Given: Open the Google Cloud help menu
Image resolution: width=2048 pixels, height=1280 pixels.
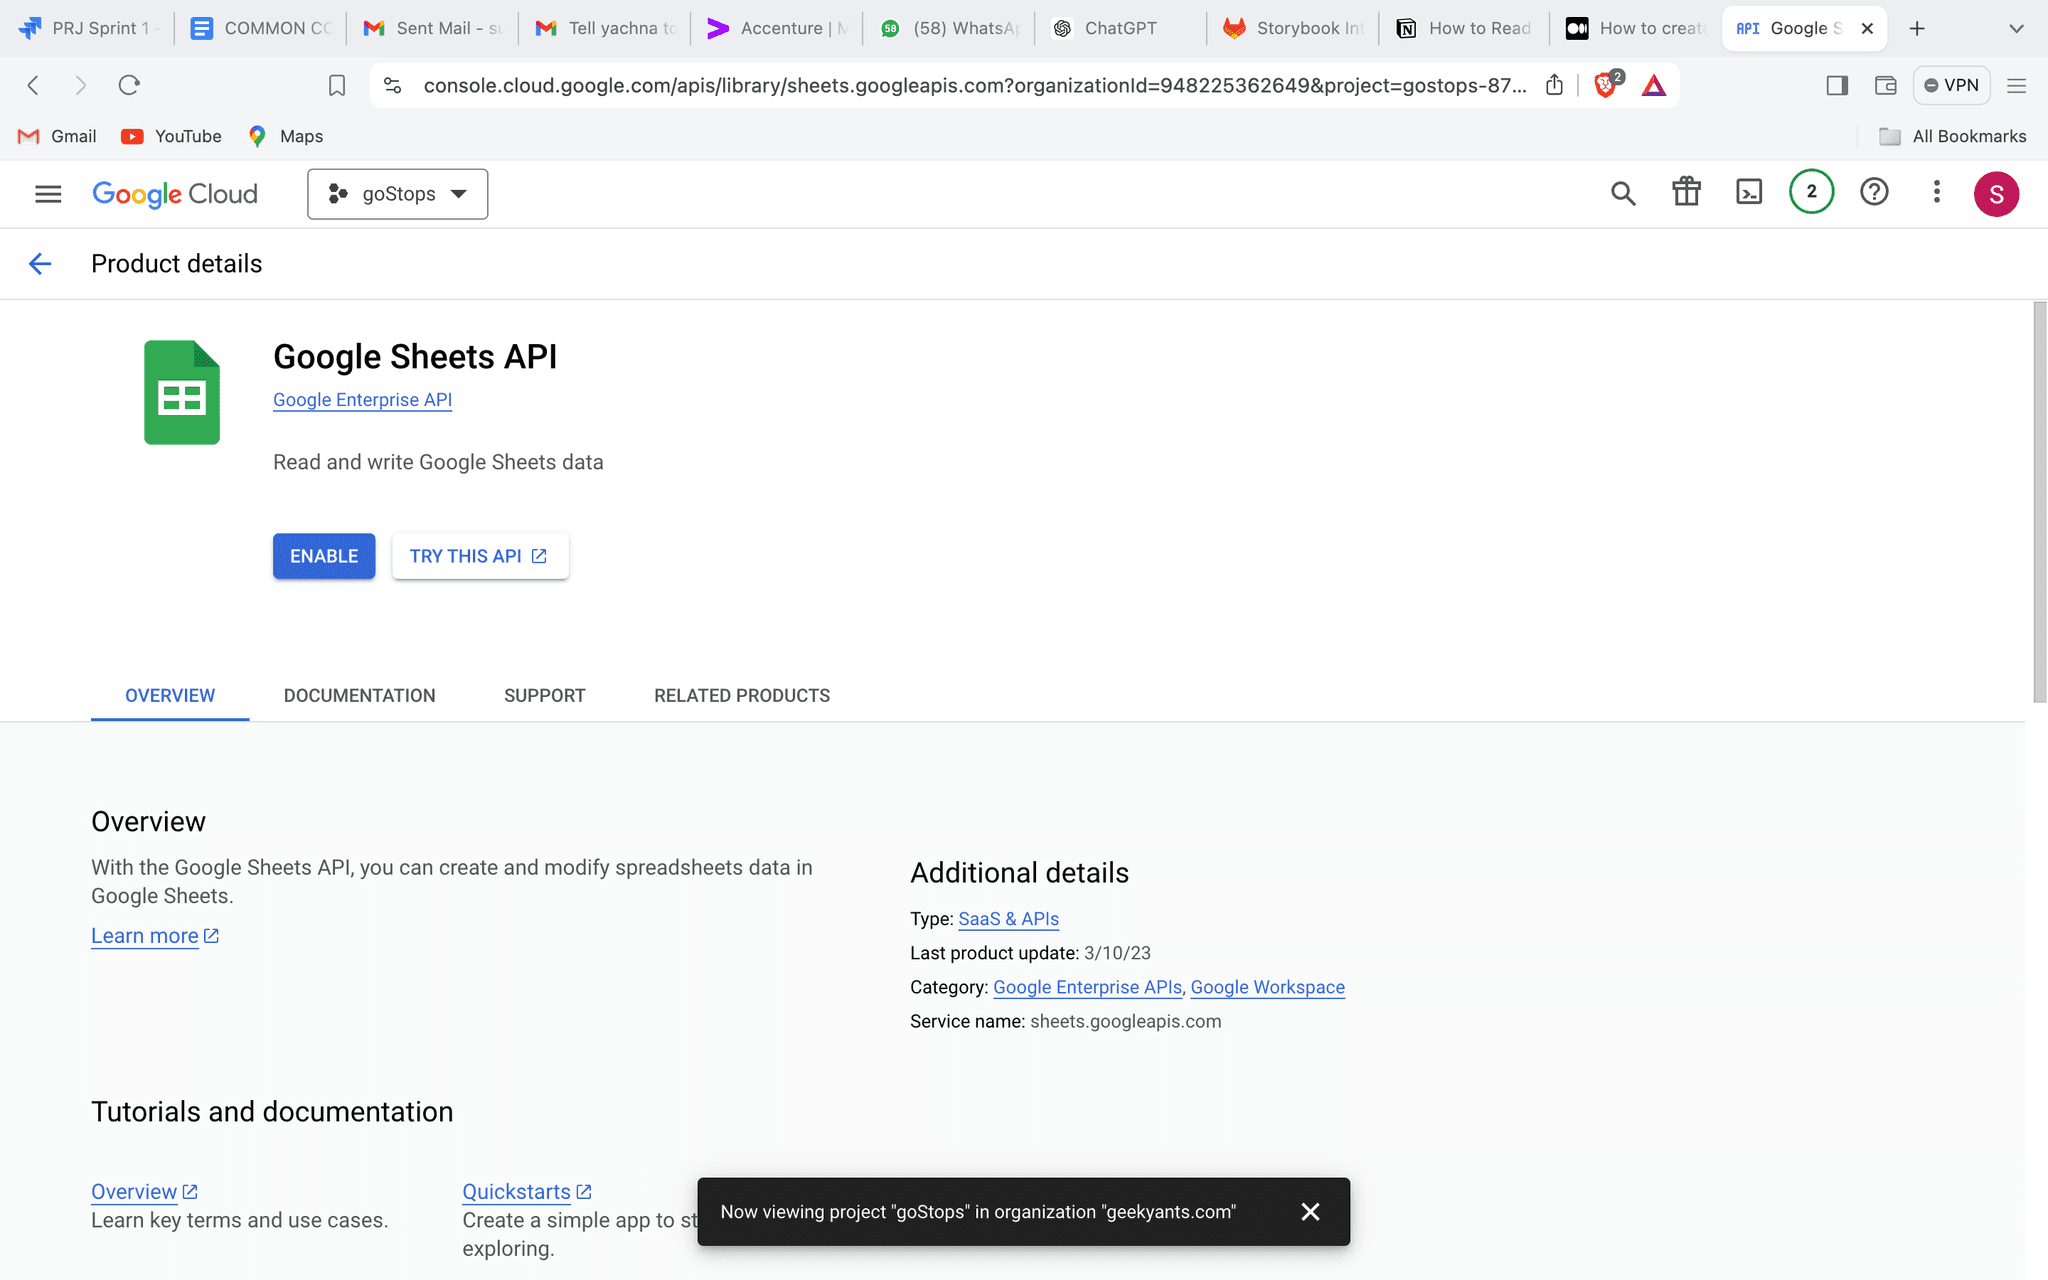Looking at the screenshot, I should click(x=1874, y=192).
